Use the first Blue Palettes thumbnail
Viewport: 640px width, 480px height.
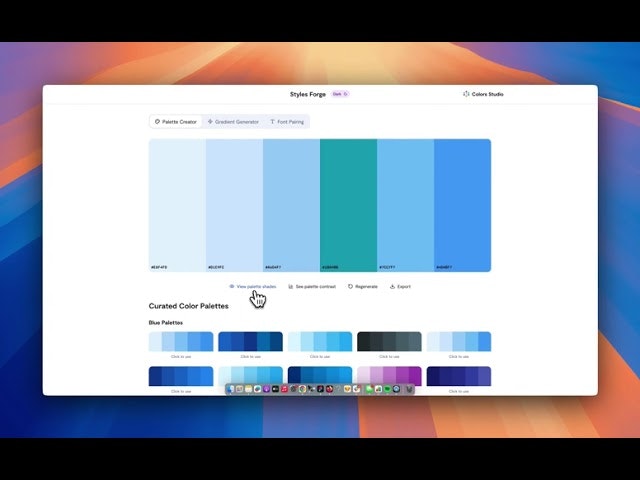(181, 341)
